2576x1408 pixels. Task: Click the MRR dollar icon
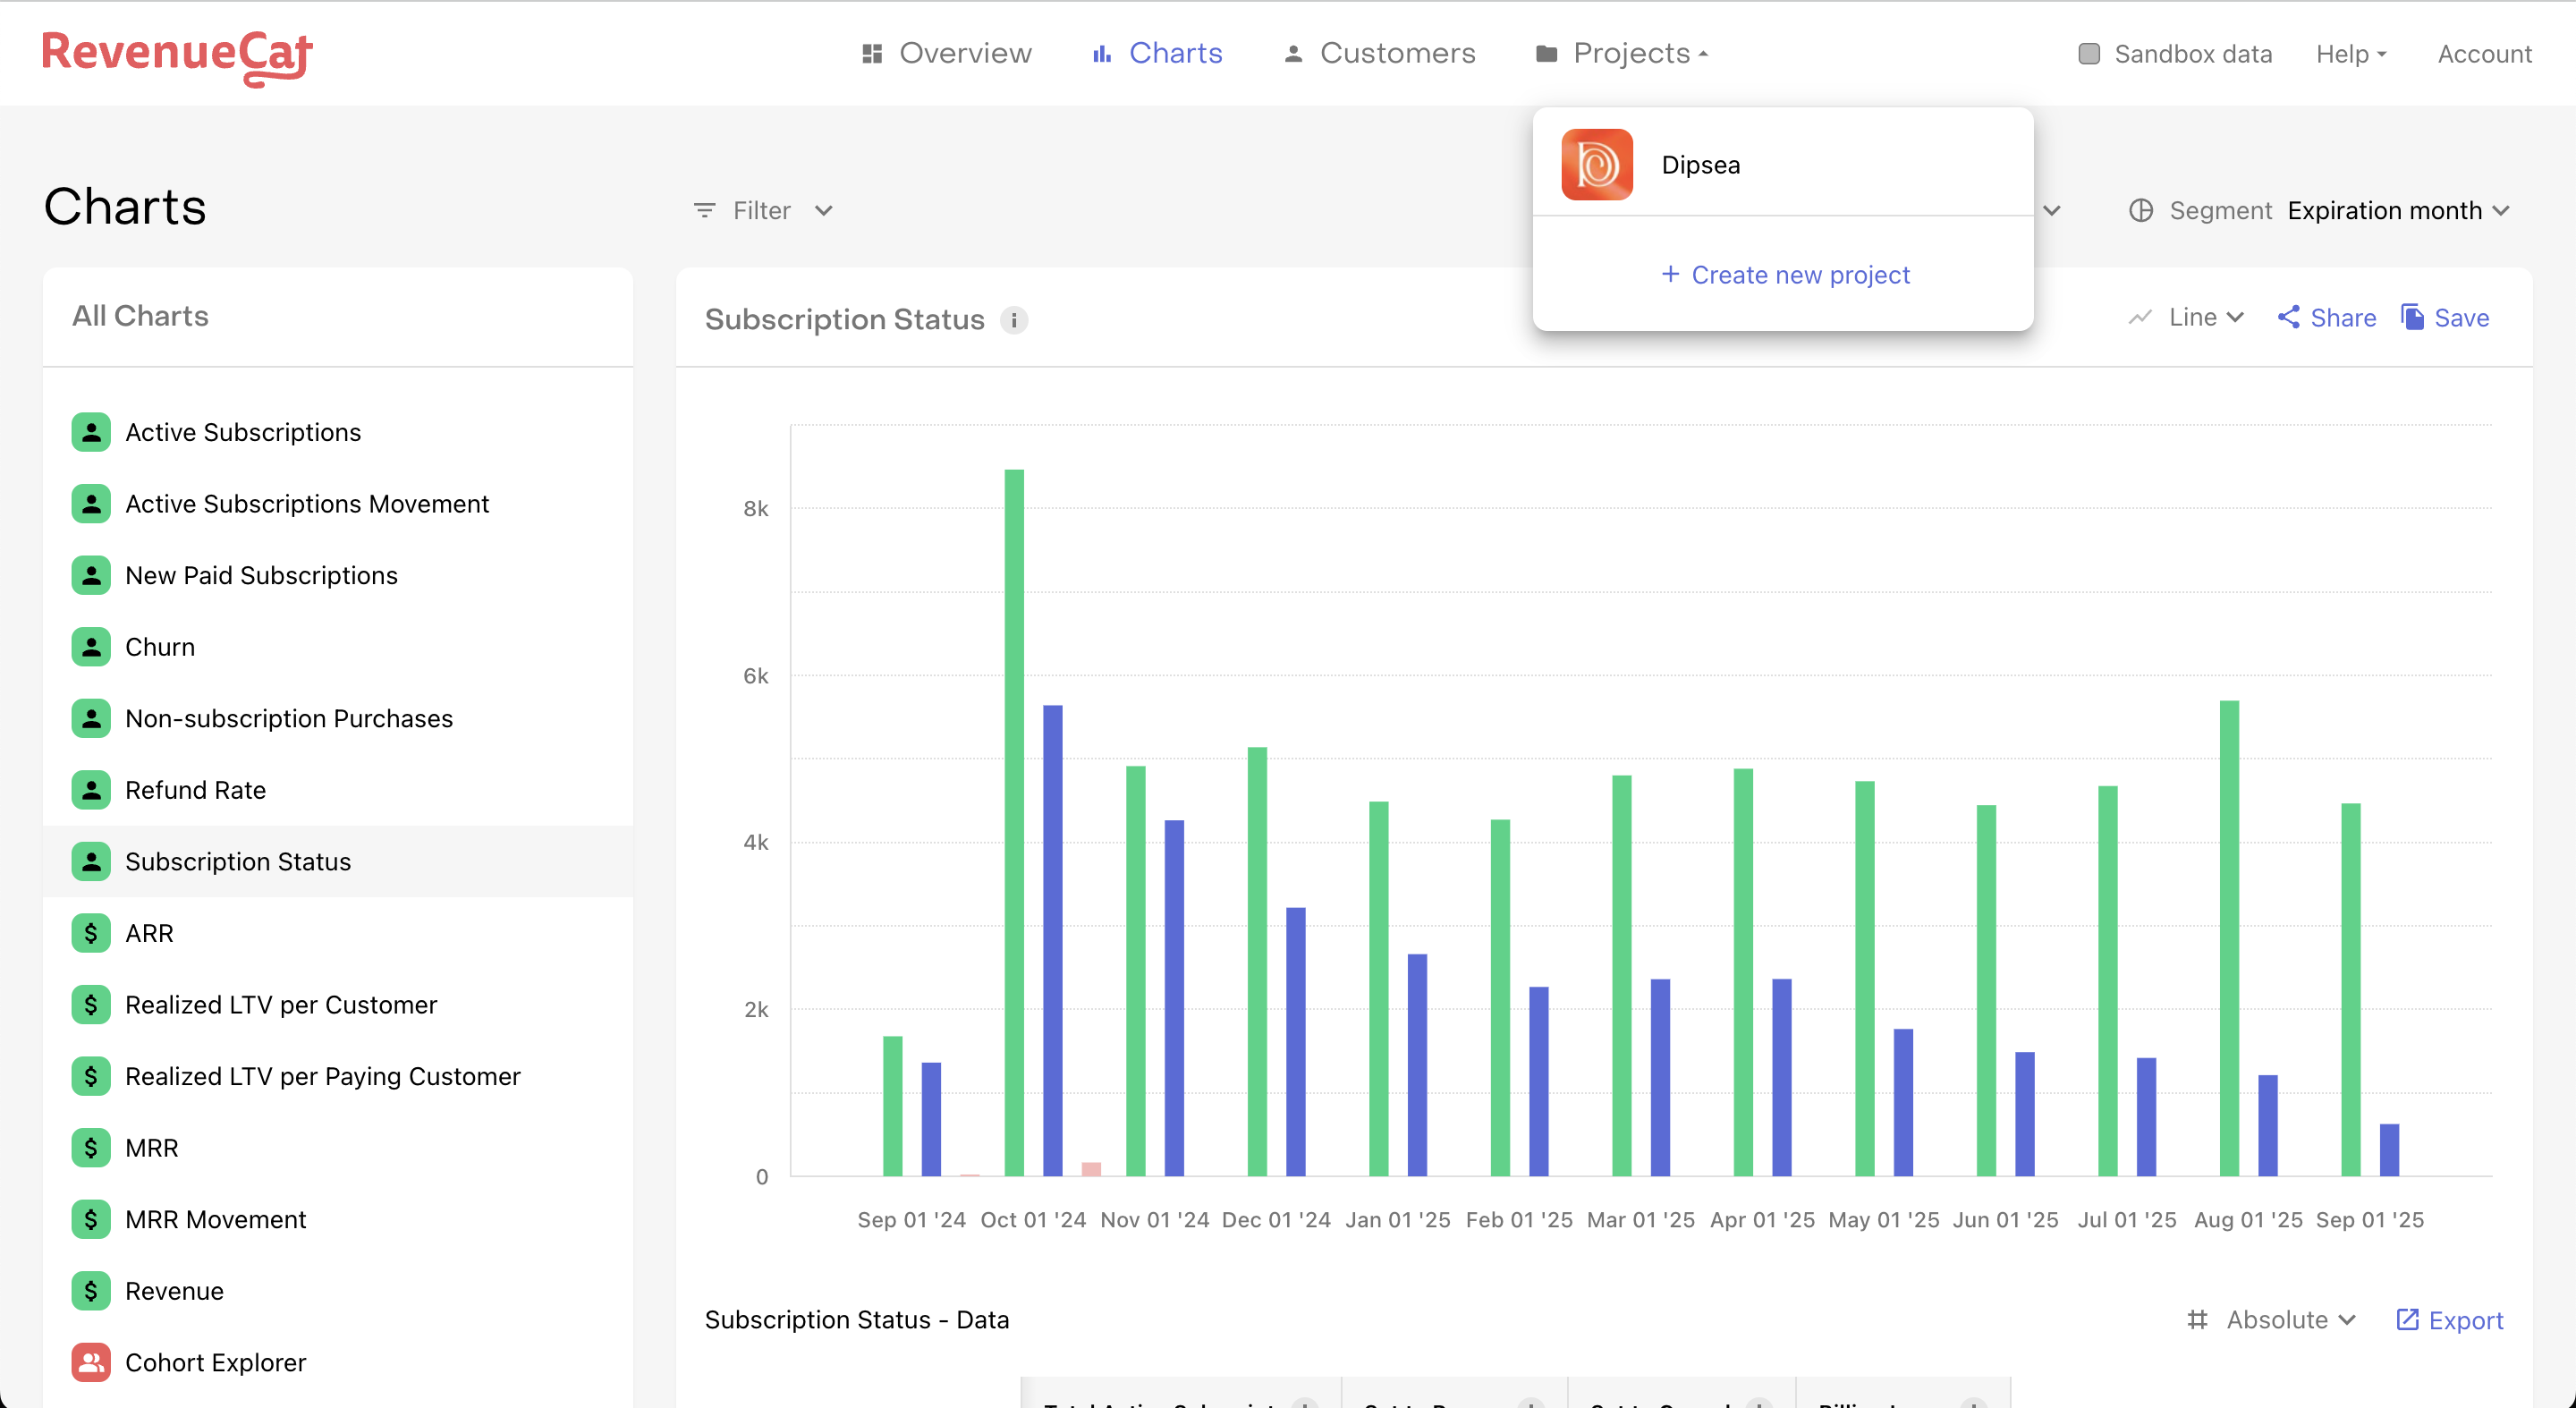[91, 1147]
